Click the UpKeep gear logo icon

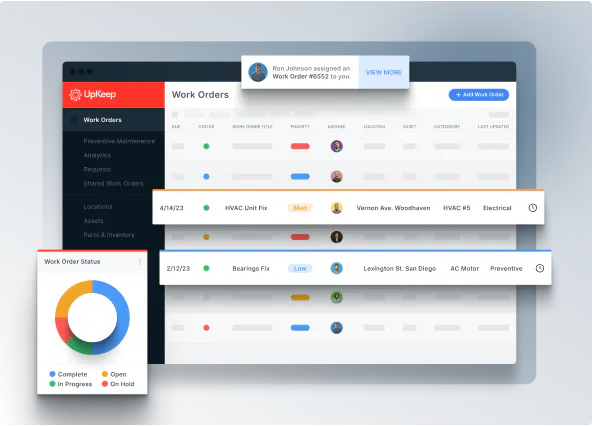(x=75, y=95)
